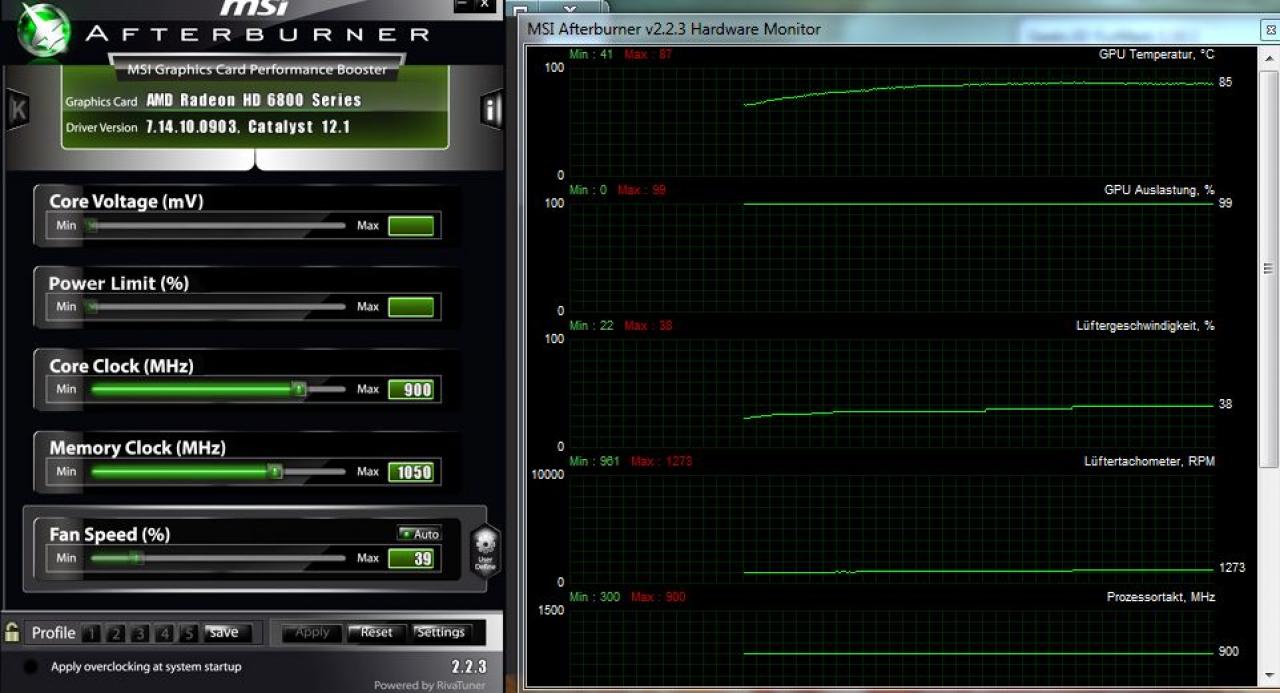Screen dimensions: 1280x693
Task: Click the Core Clock (MHz) label
Action: 121,366
